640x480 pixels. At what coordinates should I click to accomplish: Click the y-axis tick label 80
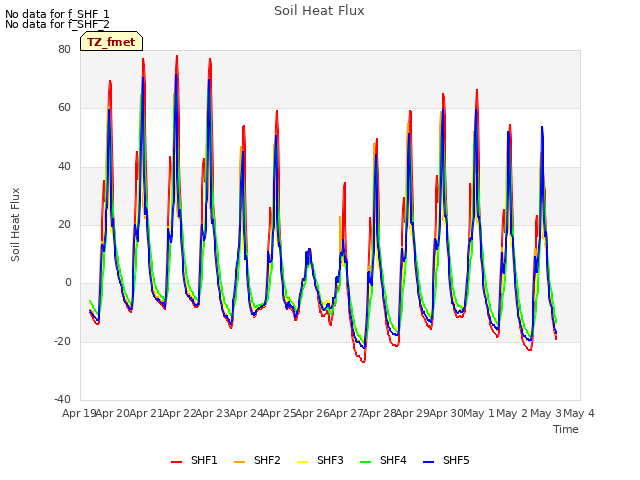point(64,49)
